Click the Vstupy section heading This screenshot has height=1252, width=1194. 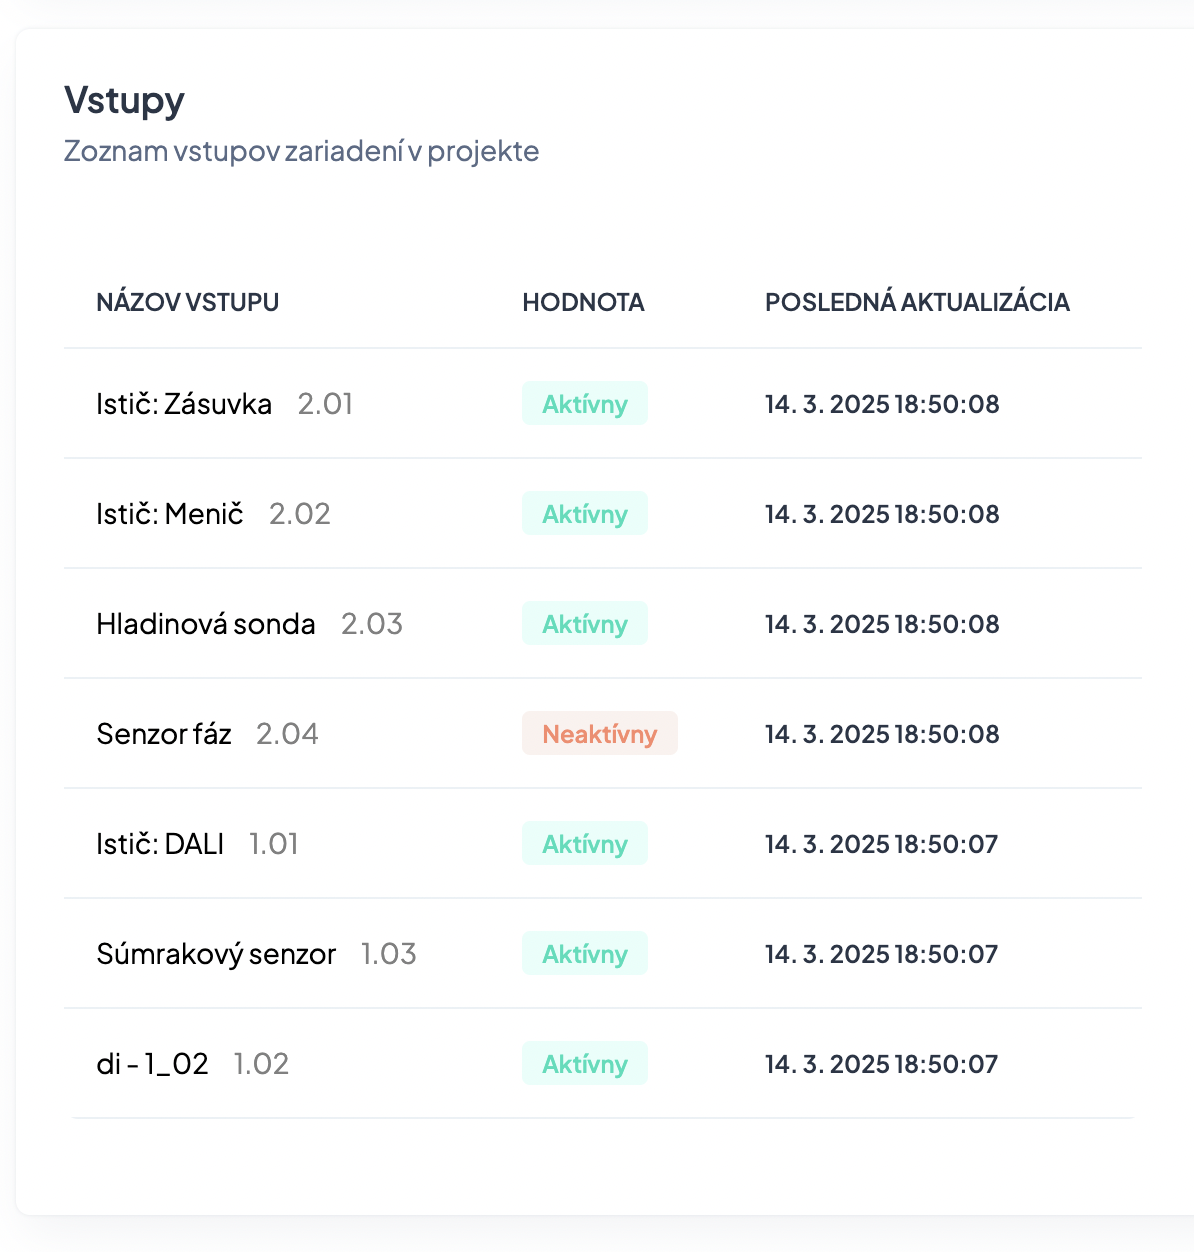point(125,101)
